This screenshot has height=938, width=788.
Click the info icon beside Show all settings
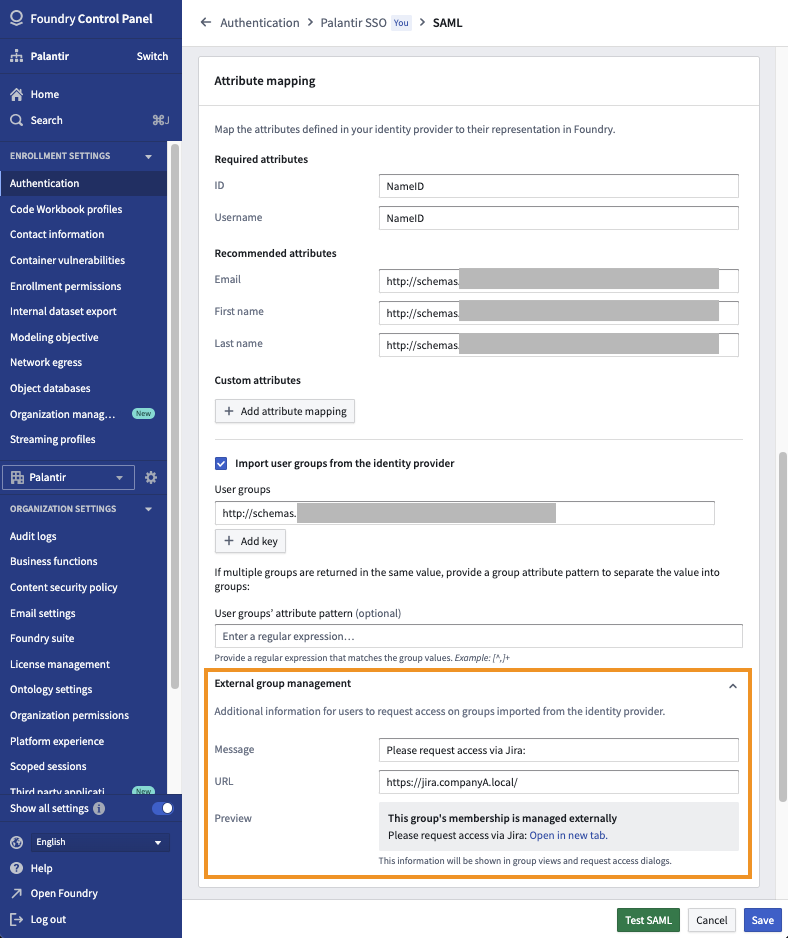pyautogui.click(x=99, y=808)
